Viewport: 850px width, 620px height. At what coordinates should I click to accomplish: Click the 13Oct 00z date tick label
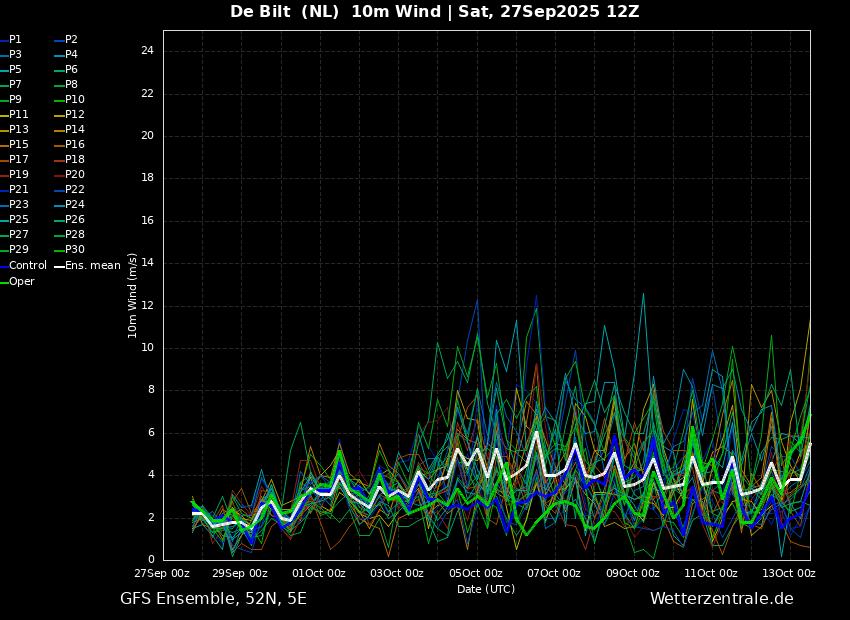789,573
